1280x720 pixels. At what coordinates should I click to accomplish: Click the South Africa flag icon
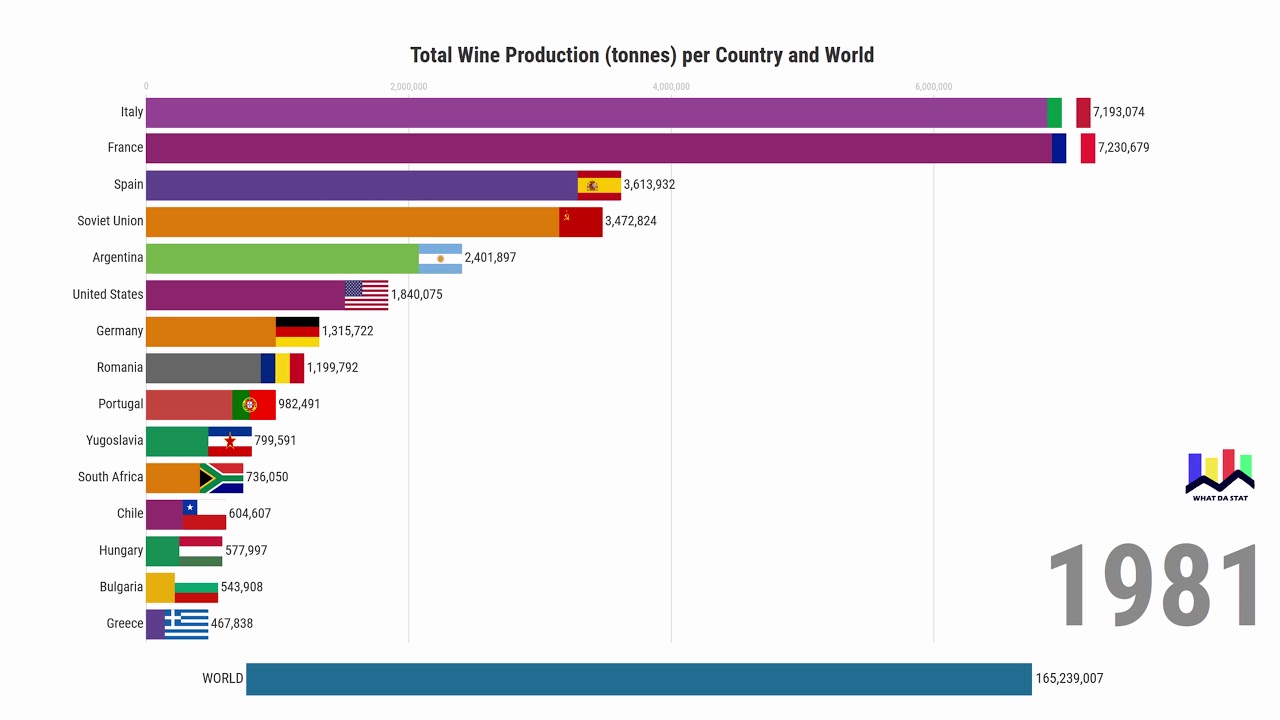tap(221, 478)
